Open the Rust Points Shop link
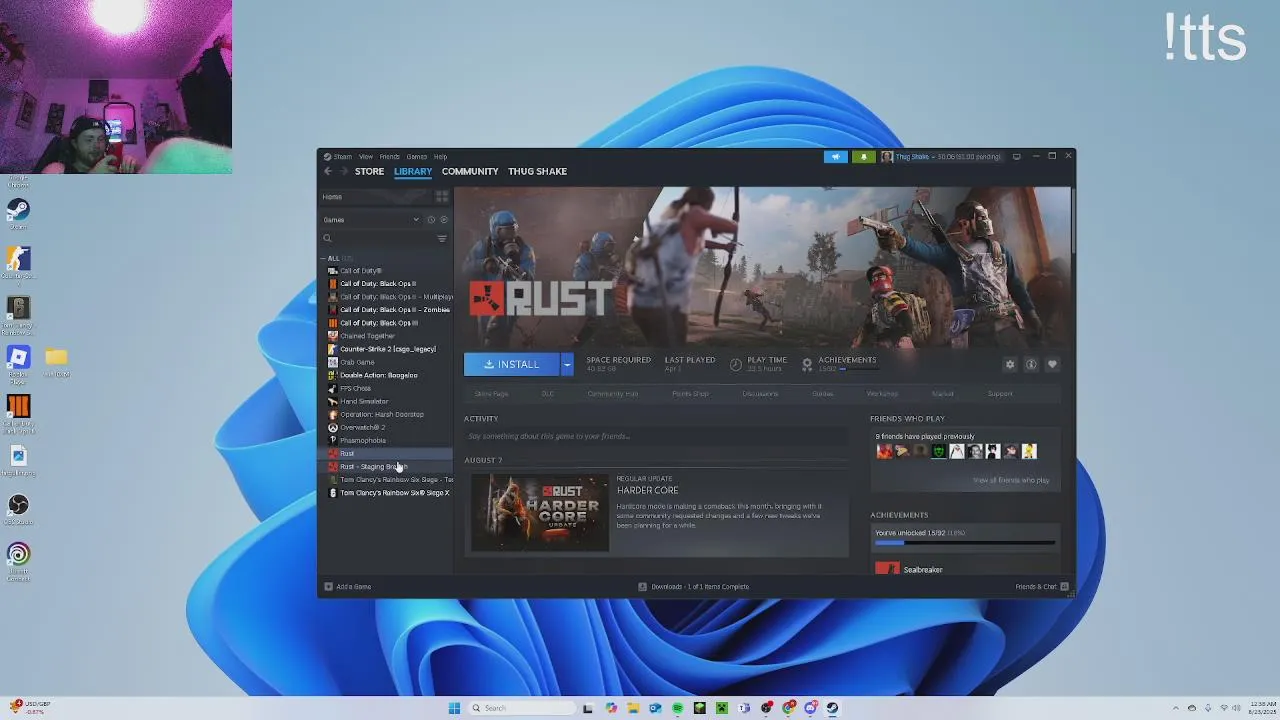This screenshot has height=720, width=1280. [x=690, y=394]
